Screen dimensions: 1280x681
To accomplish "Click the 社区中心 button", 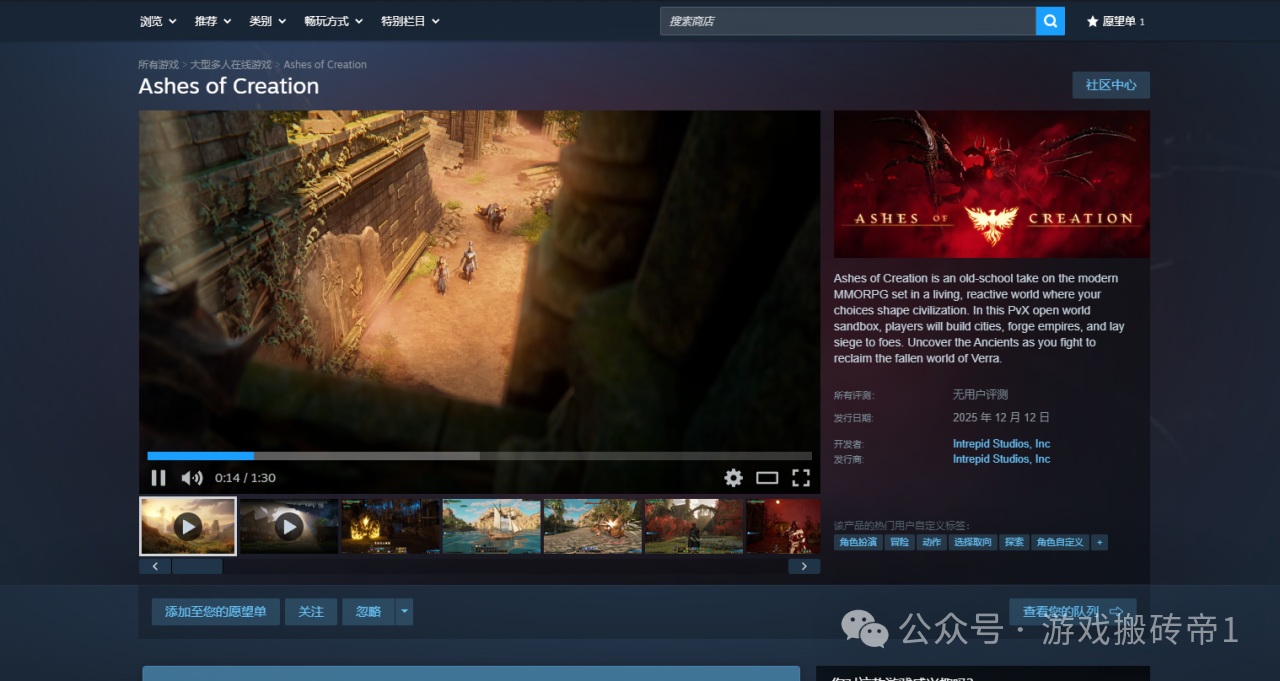I will pyautogui.click(x=1110, y=85).
